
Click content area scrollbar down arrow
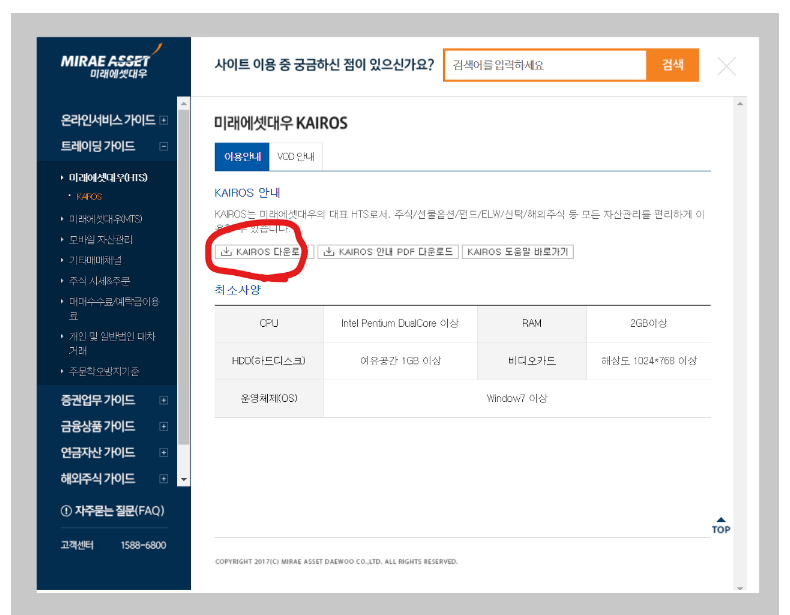pyautogui.click(x=740, y=588)
